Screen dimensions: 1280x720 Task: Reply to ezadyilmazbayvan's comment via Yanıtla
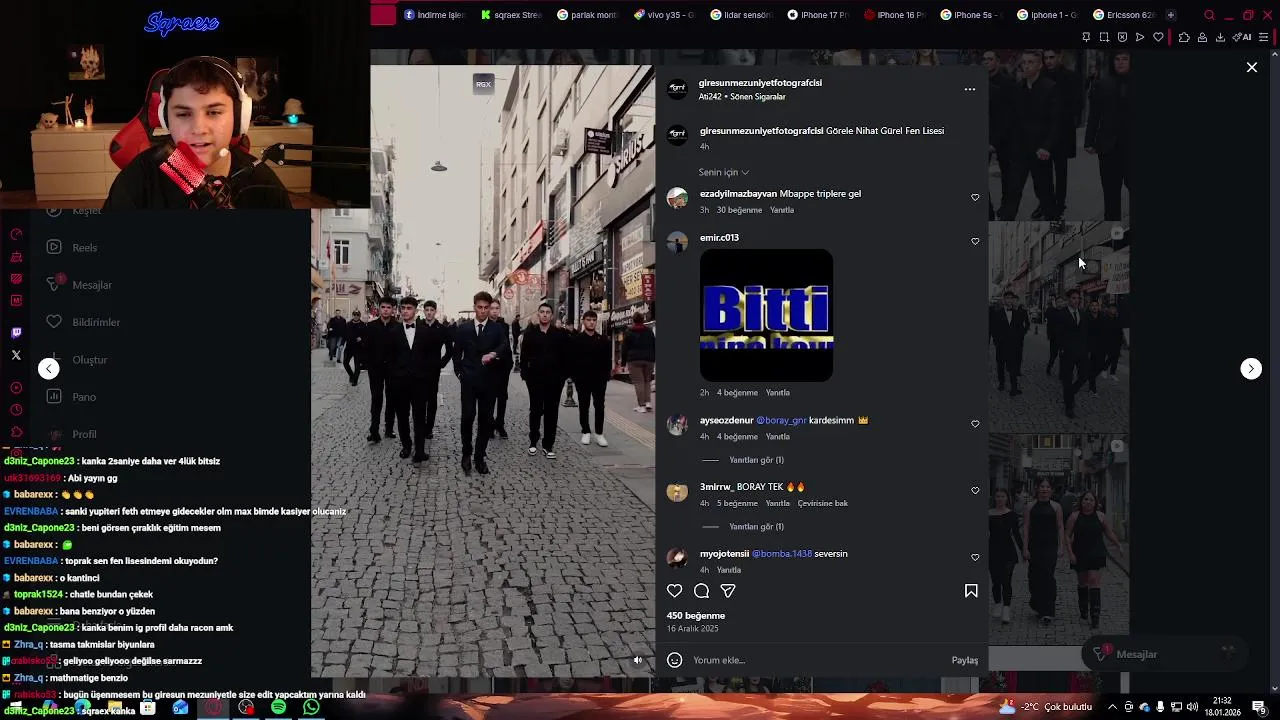(782, 210)
